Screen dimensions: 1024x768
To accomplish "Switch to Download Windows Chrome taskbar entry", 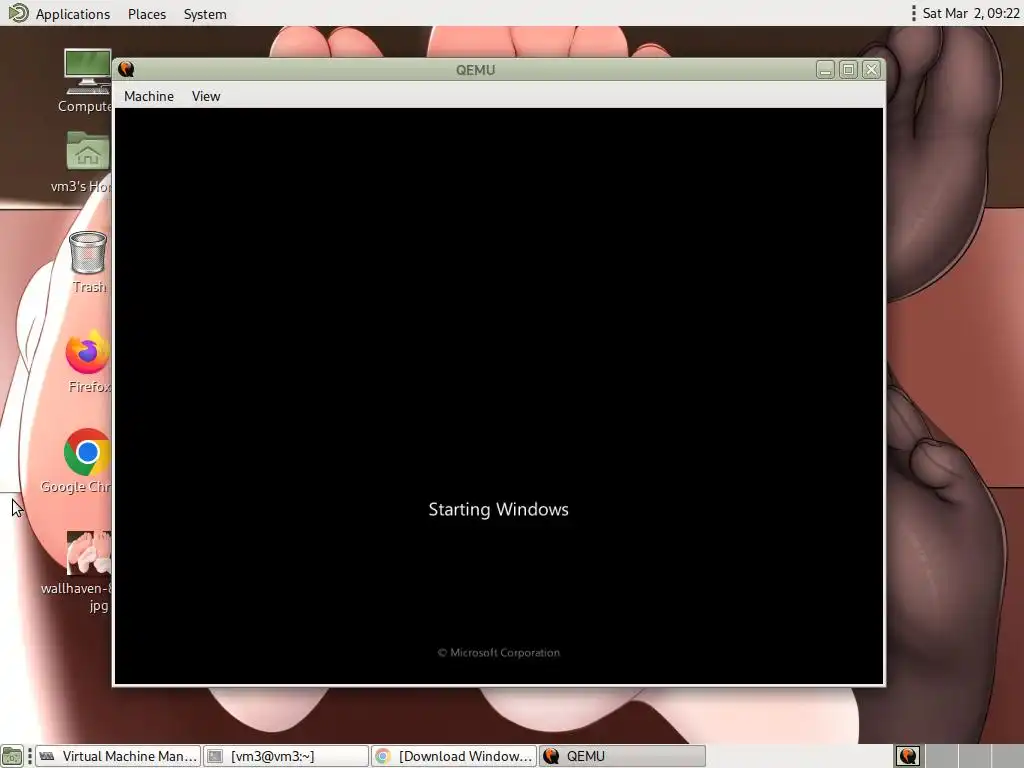I will click(x=454, y=756).
